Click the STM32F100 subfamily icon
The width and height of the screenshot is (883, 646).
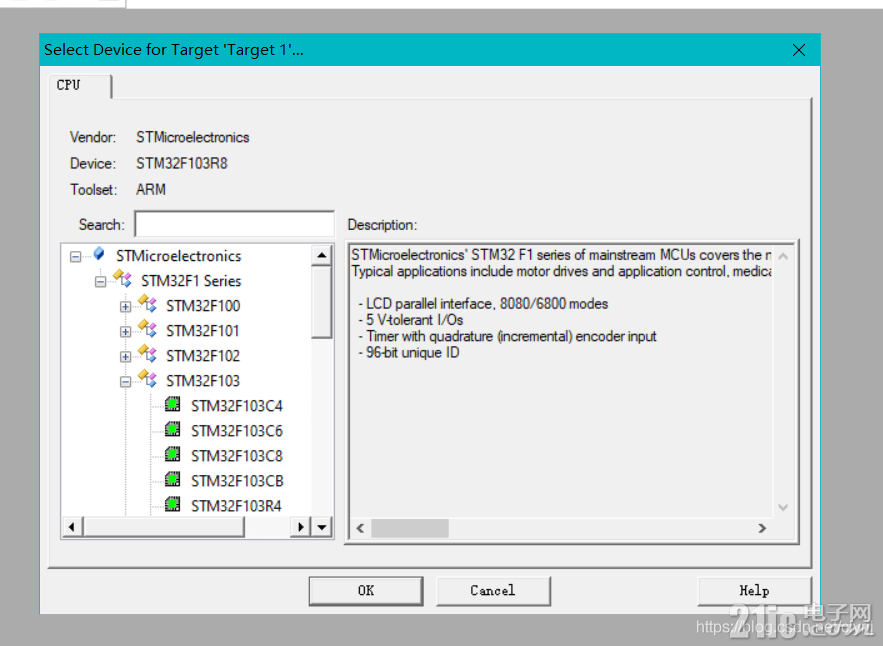148,304
